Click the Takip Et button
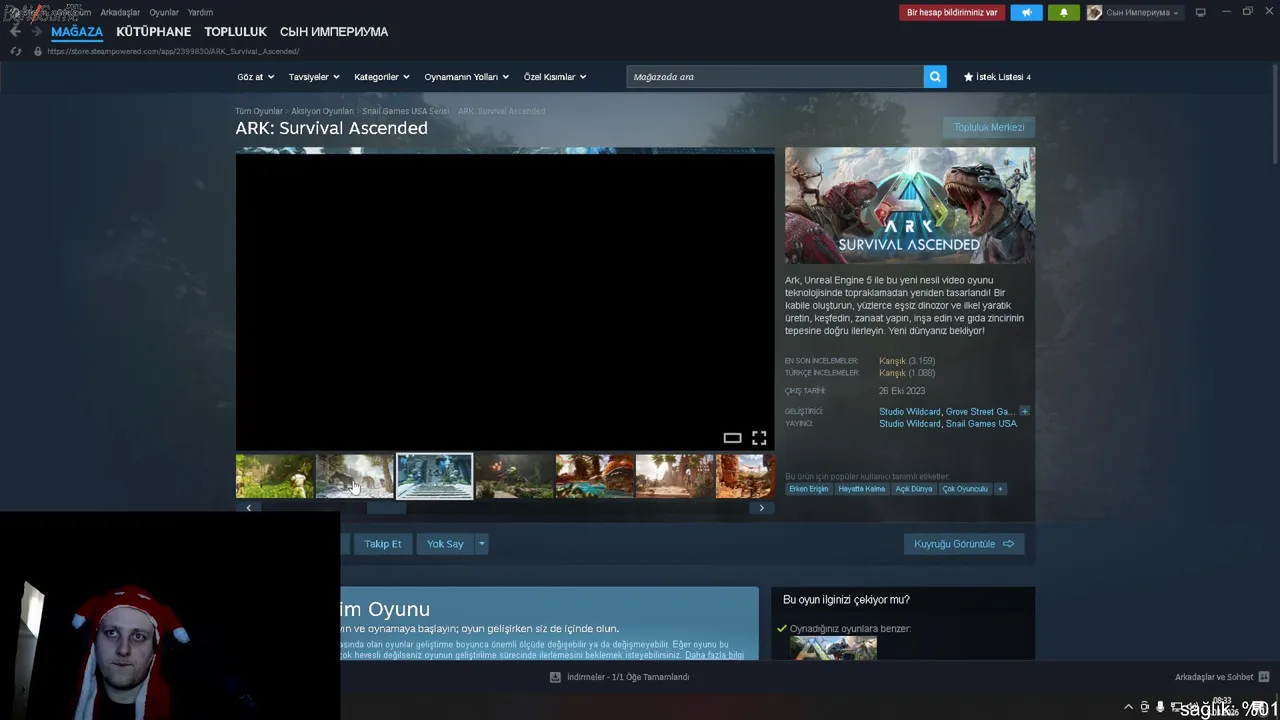This screenshot has height=720, width=1280. 382,544
